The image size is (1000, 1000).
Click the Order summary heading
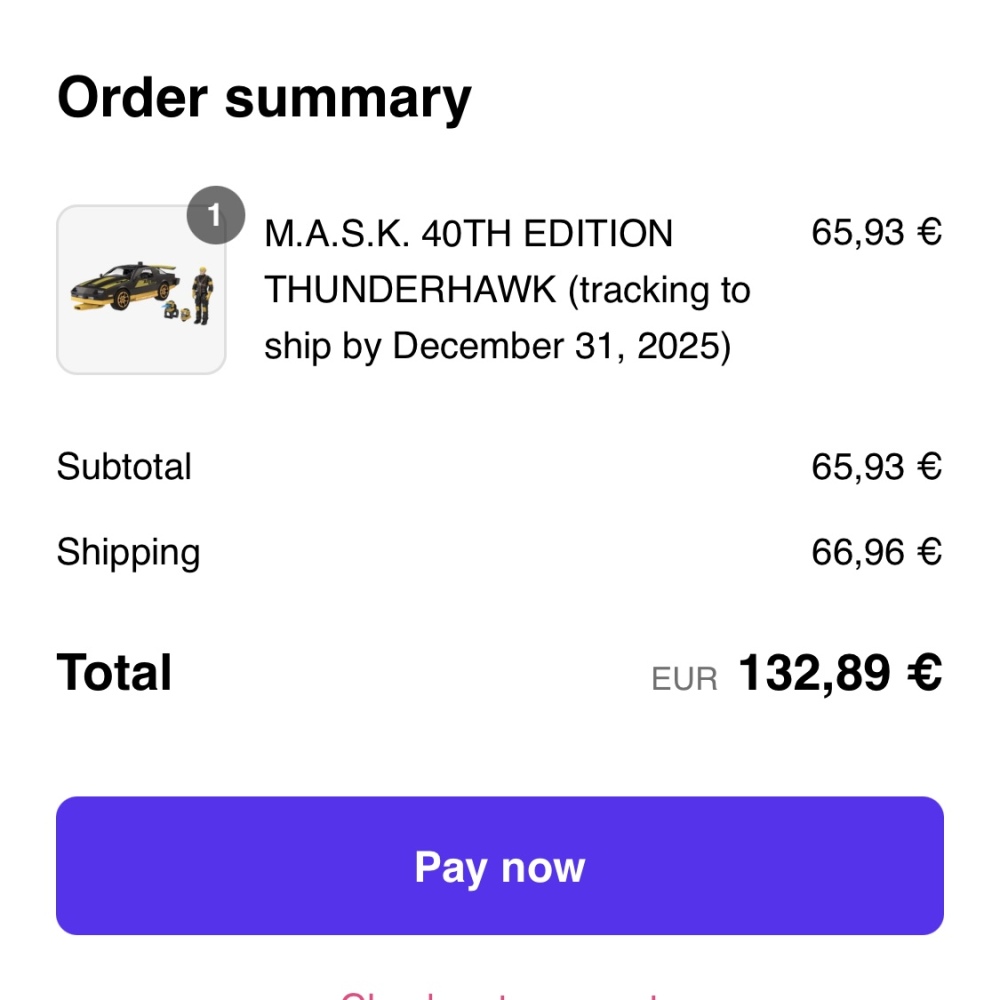[264, 98]
